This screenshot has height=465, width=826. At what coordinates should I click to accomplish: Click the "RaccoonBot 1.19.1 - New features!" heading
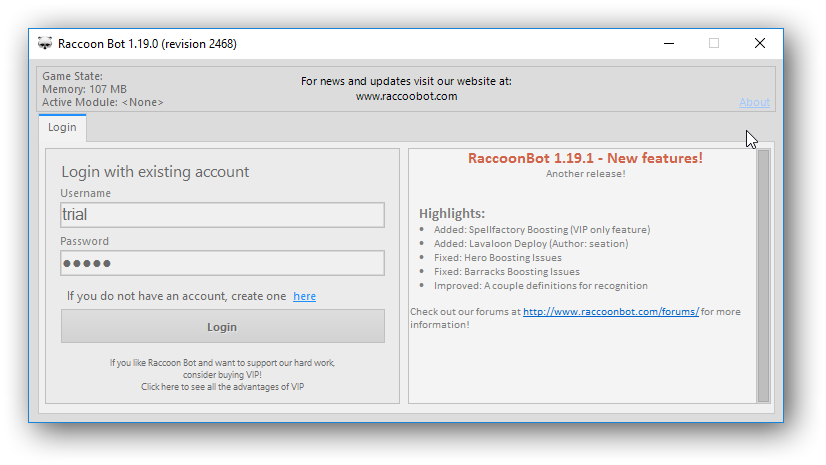click(x=585, y=158)
